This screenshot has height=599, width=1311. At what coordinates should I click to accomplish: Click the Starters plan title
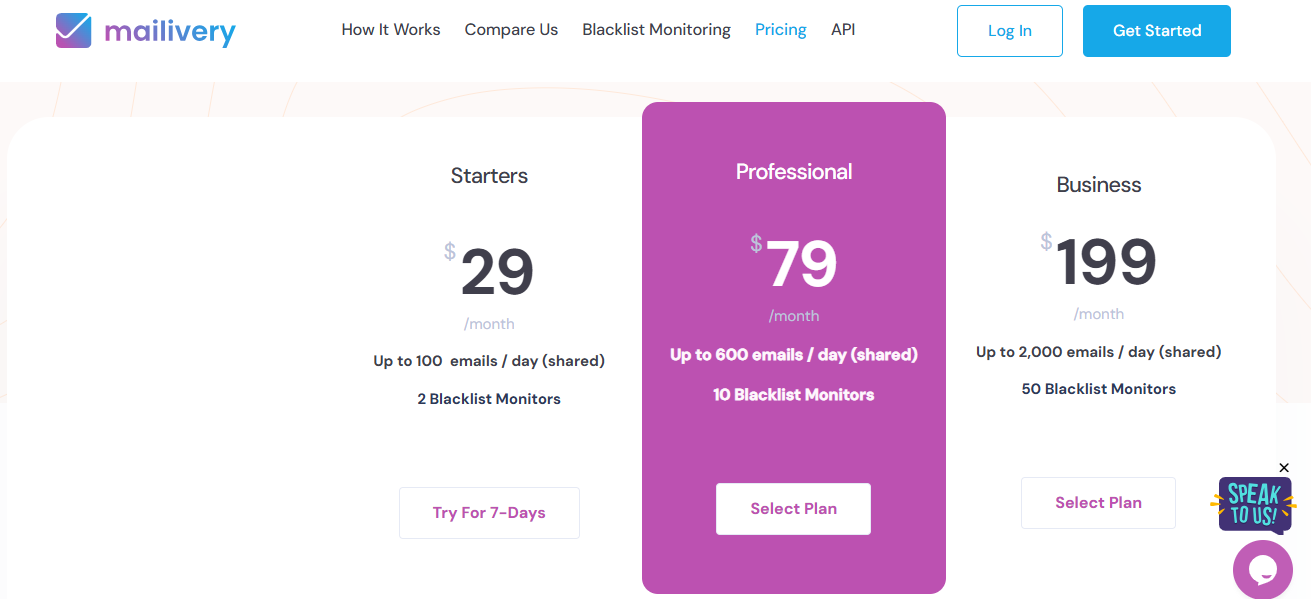[489, 175]
